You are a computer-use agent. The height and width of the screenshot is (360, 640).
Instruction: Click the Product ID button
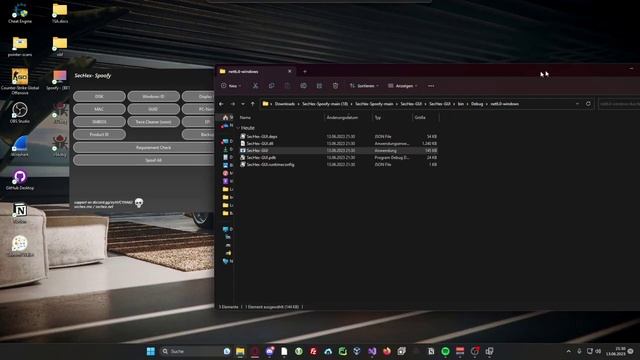click(x=99, y=134)
